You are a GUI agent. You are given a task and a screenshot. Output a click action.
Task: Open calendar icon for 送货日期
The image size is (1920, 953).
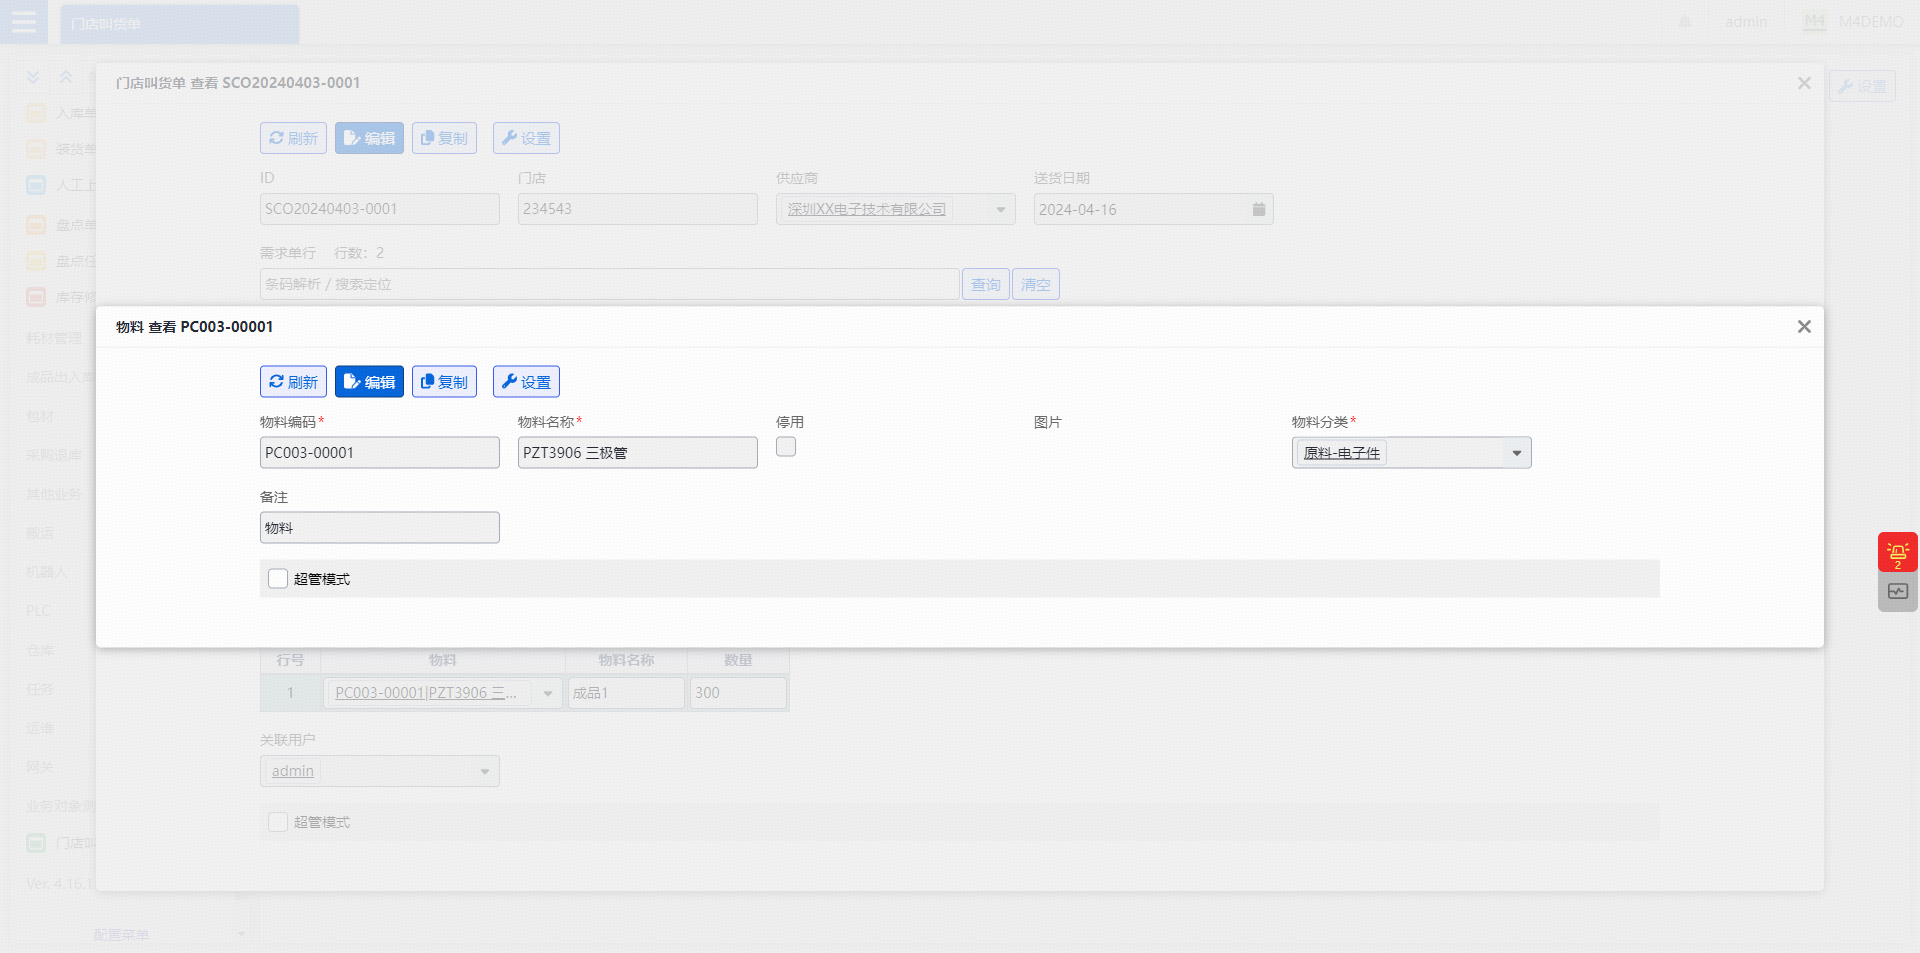(1259, 209)
